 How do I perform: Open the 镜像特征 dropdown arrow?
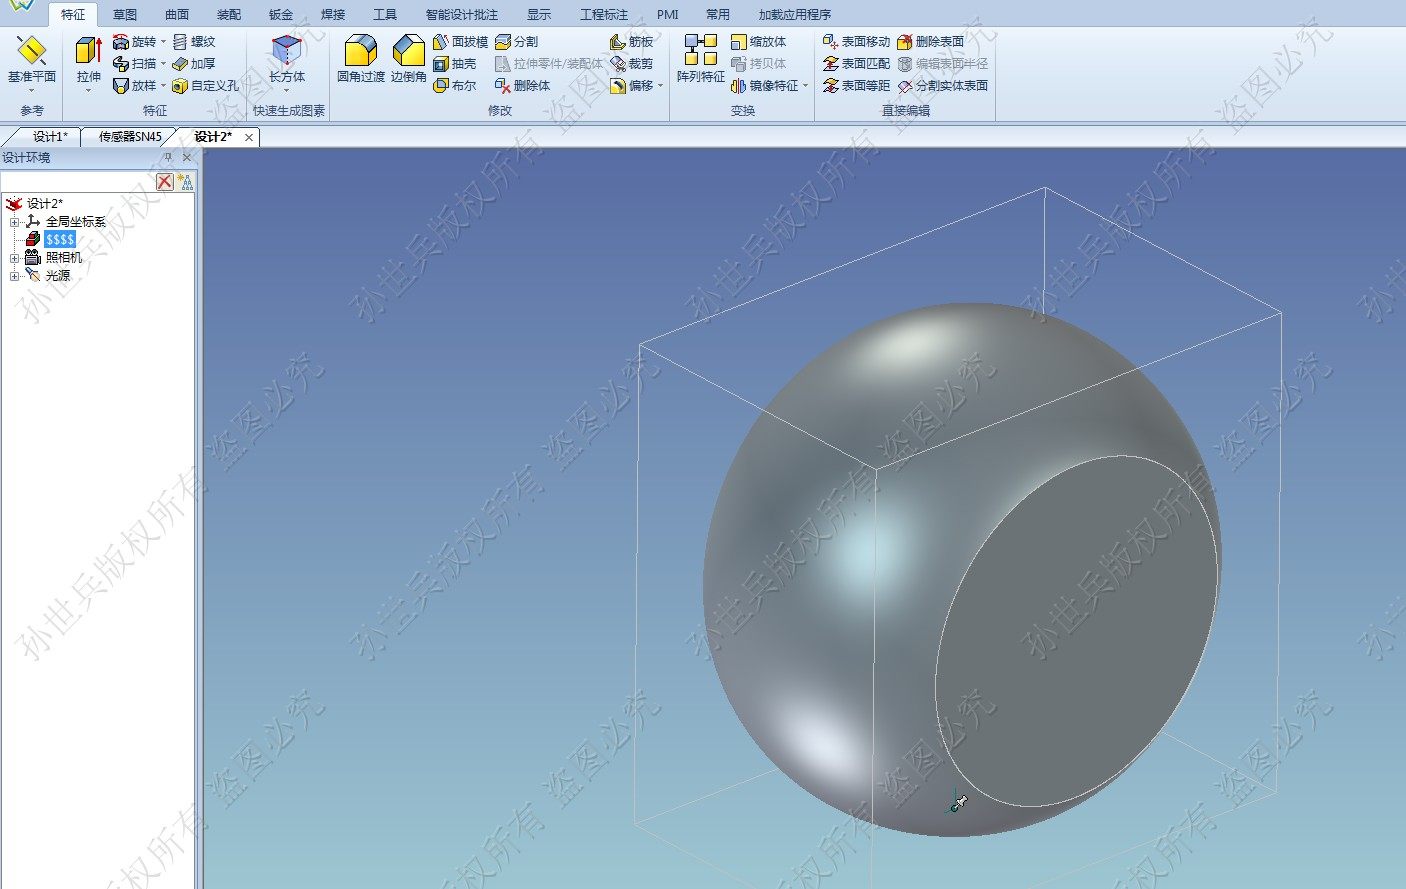tap(806, 85)
